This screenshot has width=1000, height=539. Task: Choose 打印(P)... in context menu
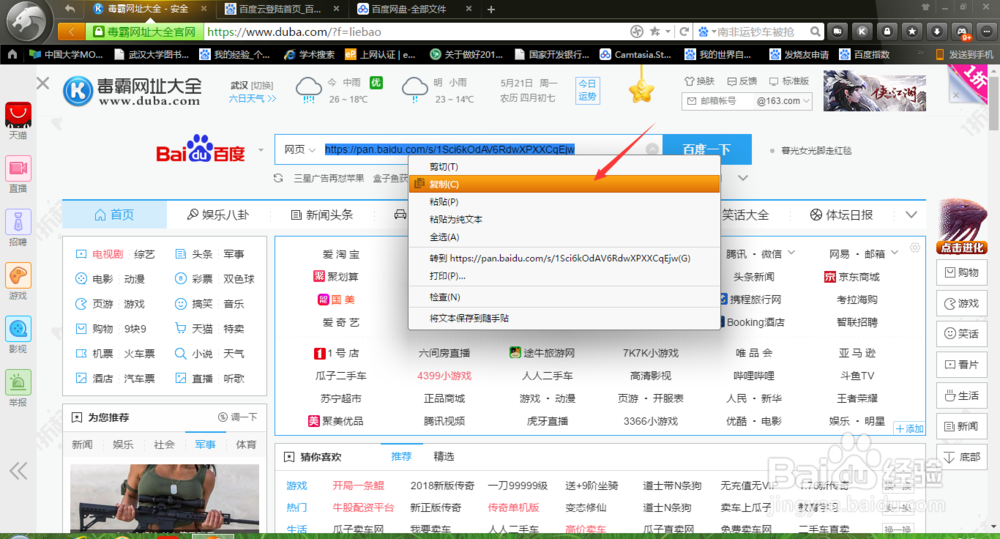[x=564, y=276]
